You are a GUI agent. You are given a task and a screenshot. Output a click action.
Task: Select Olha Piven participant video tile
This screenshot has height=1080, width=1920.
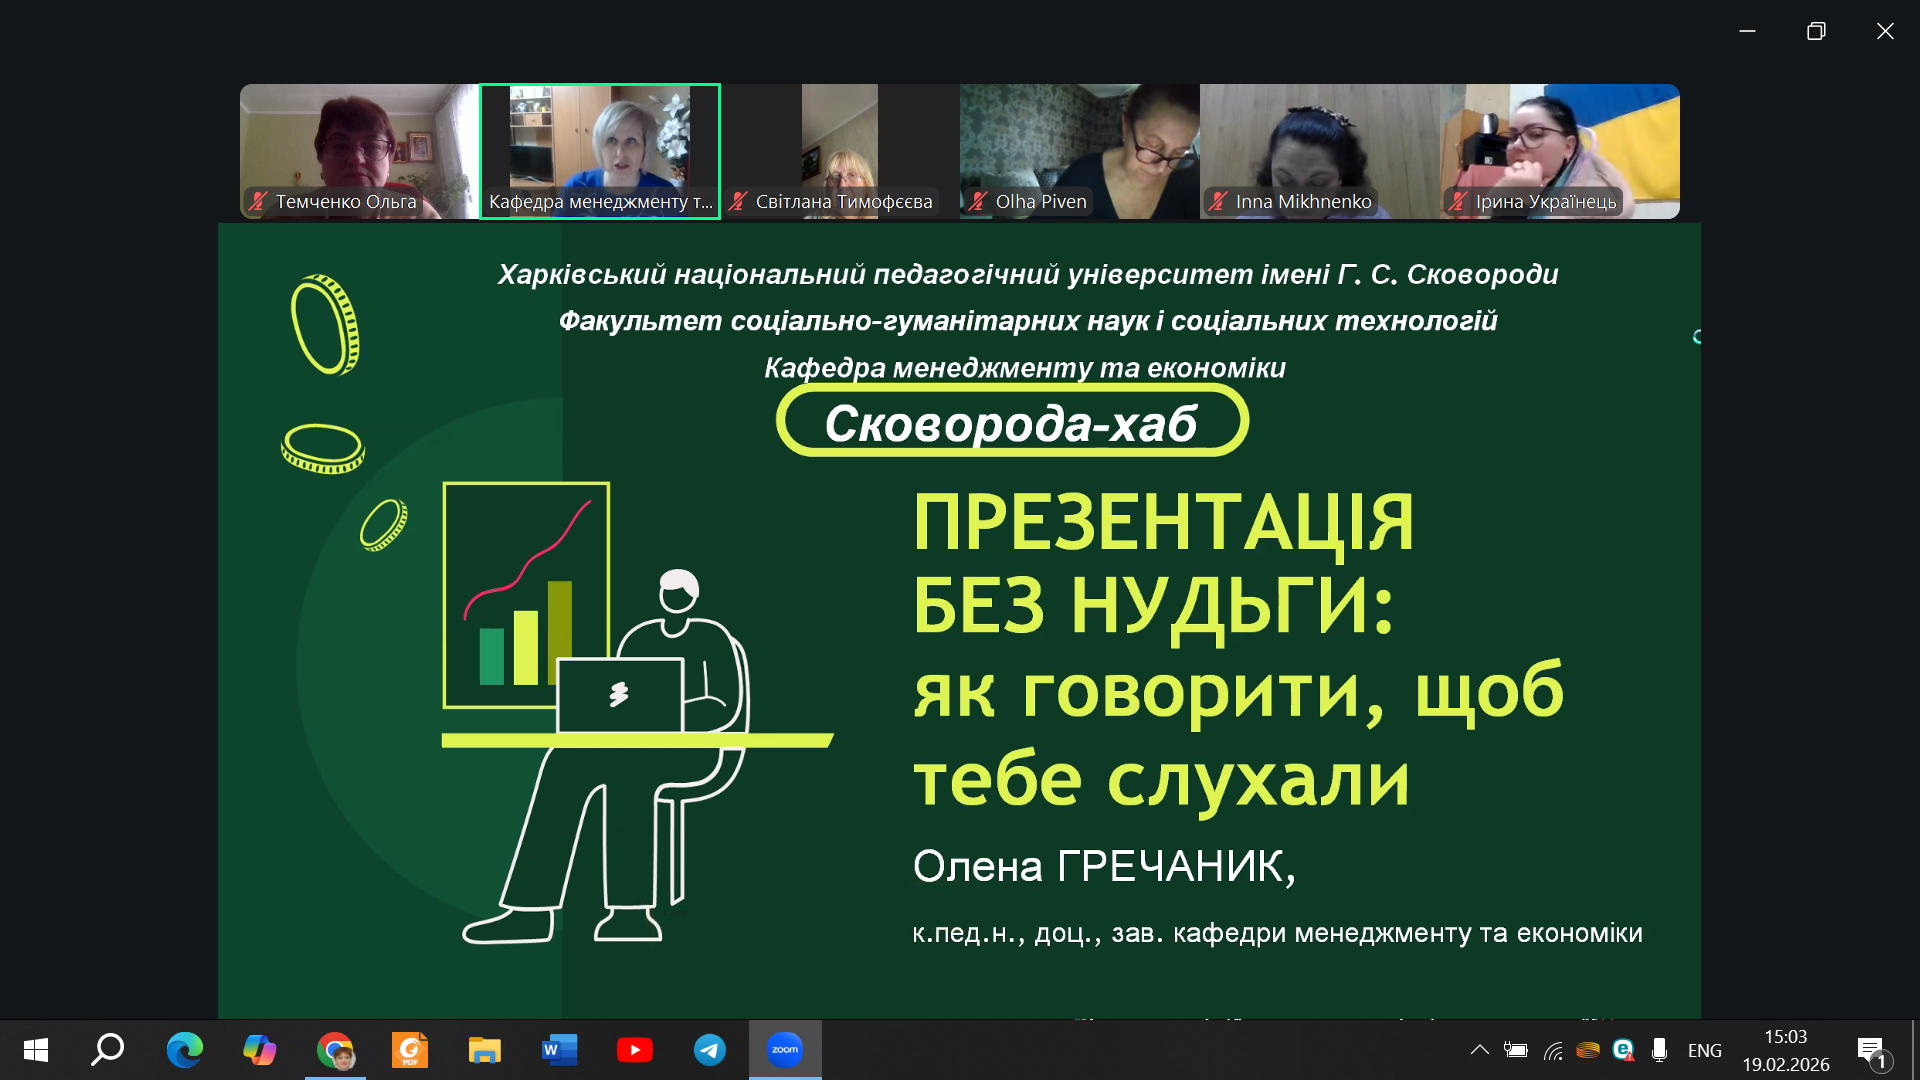[x=1079, y=150]
